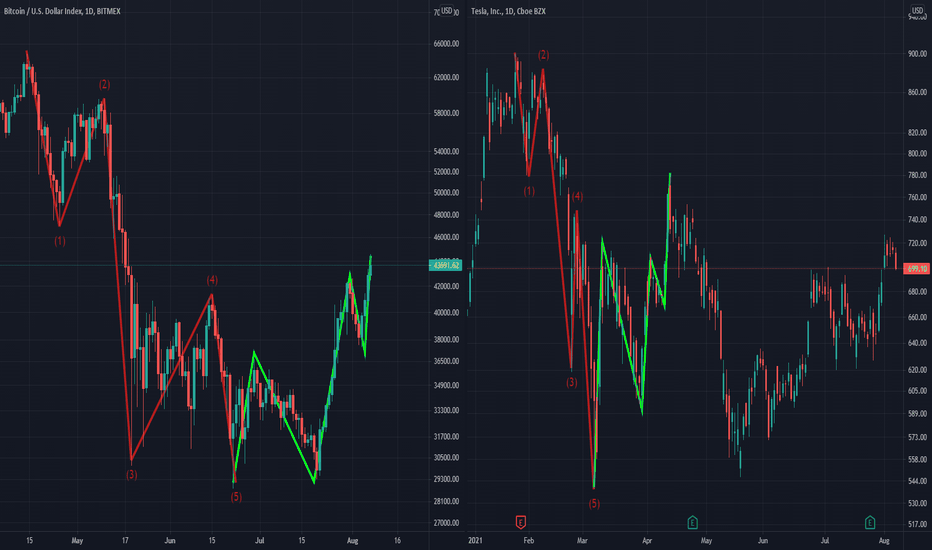The width and height of the screenshot is (932, 550).
Task: Select wave label (1) on Tesla chart
Action: pos(529,191)
